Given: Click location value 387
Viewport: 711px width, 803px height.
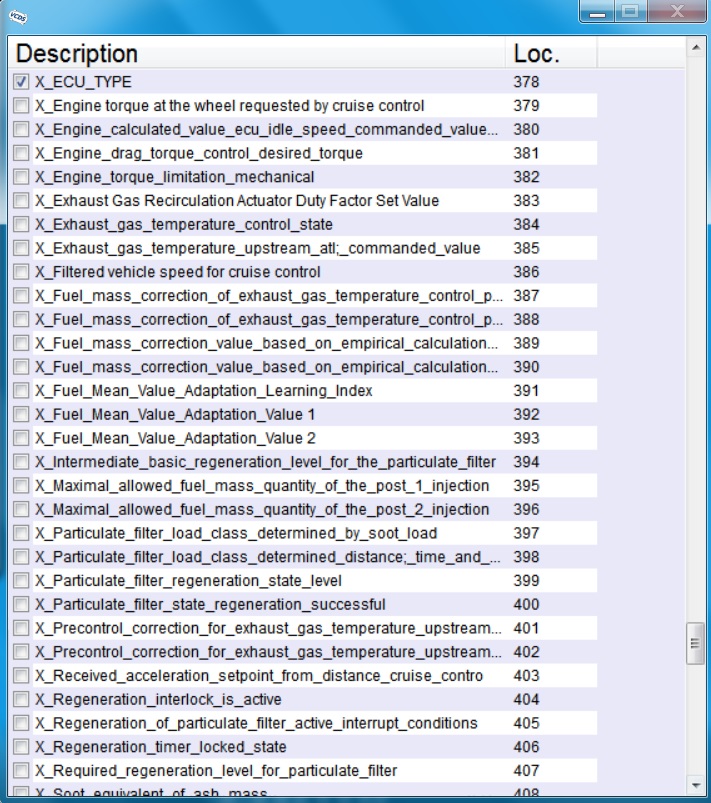Looking at the screenshot, I should pos(526,295).
